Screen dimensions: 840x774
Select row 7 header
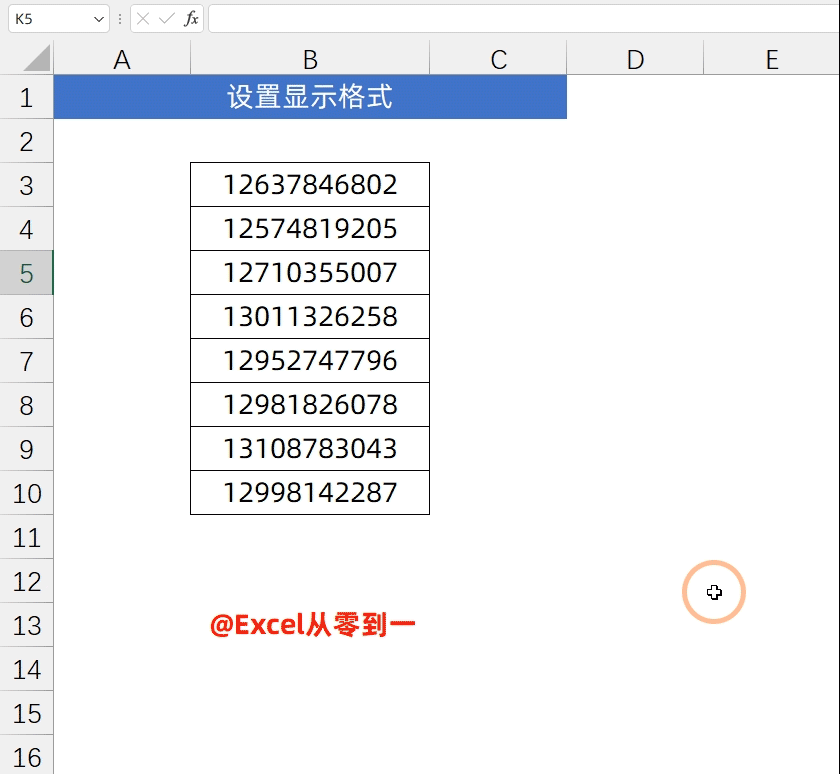point(26,360)
